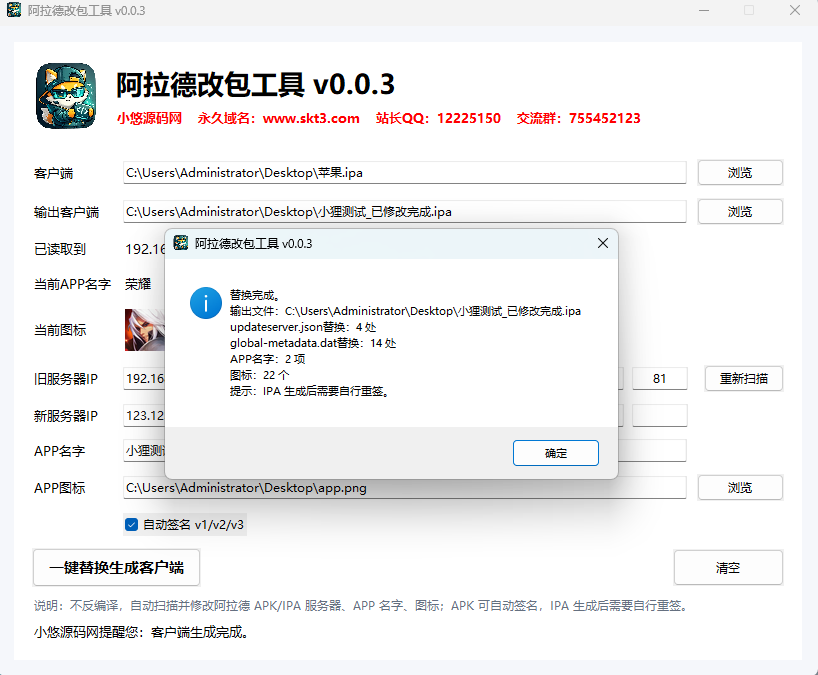Image resolution: width=818 pixels, height=675 pixels.
Task: Click the 清空 button
Action: click(x=728, y=568)
